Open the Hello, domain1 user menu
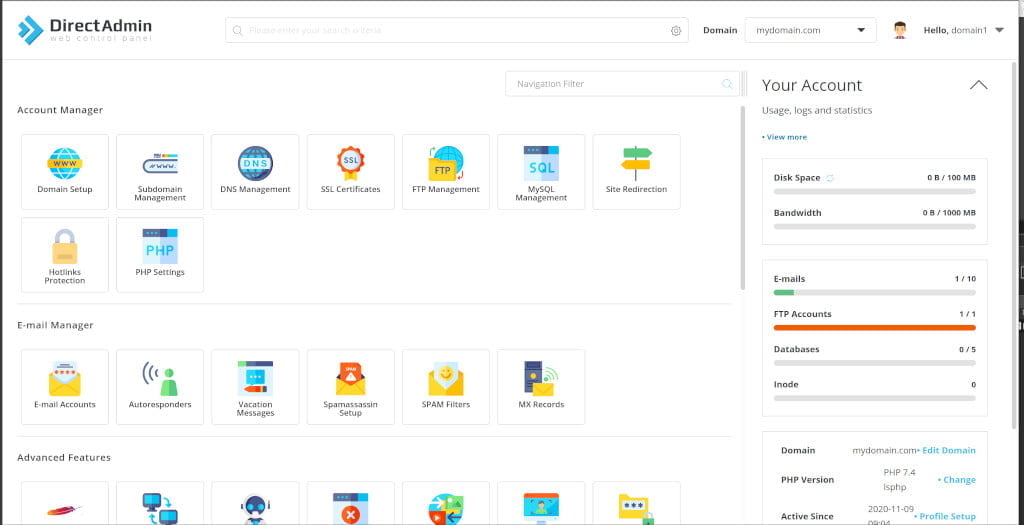 coord(963,30)
